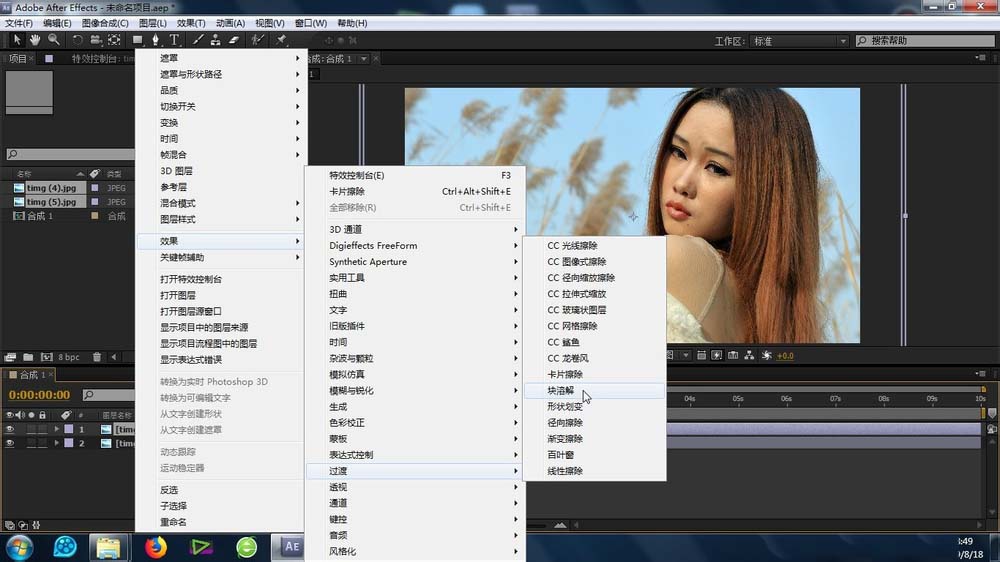This screenshot has width=1000, height=562.
Task: Click 重命名 in layer menu
Action: coord(222,522)
